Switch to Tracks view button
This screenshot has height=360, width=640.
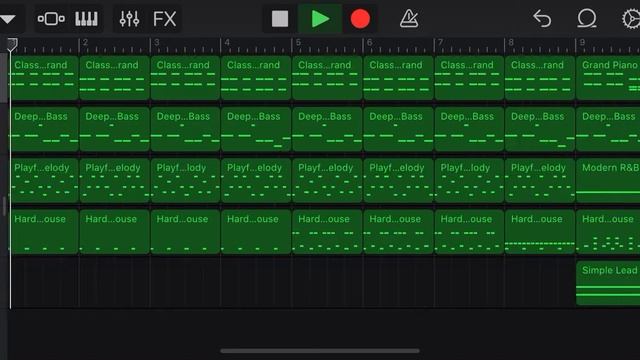pyautogui.click(x=51, y=19)
